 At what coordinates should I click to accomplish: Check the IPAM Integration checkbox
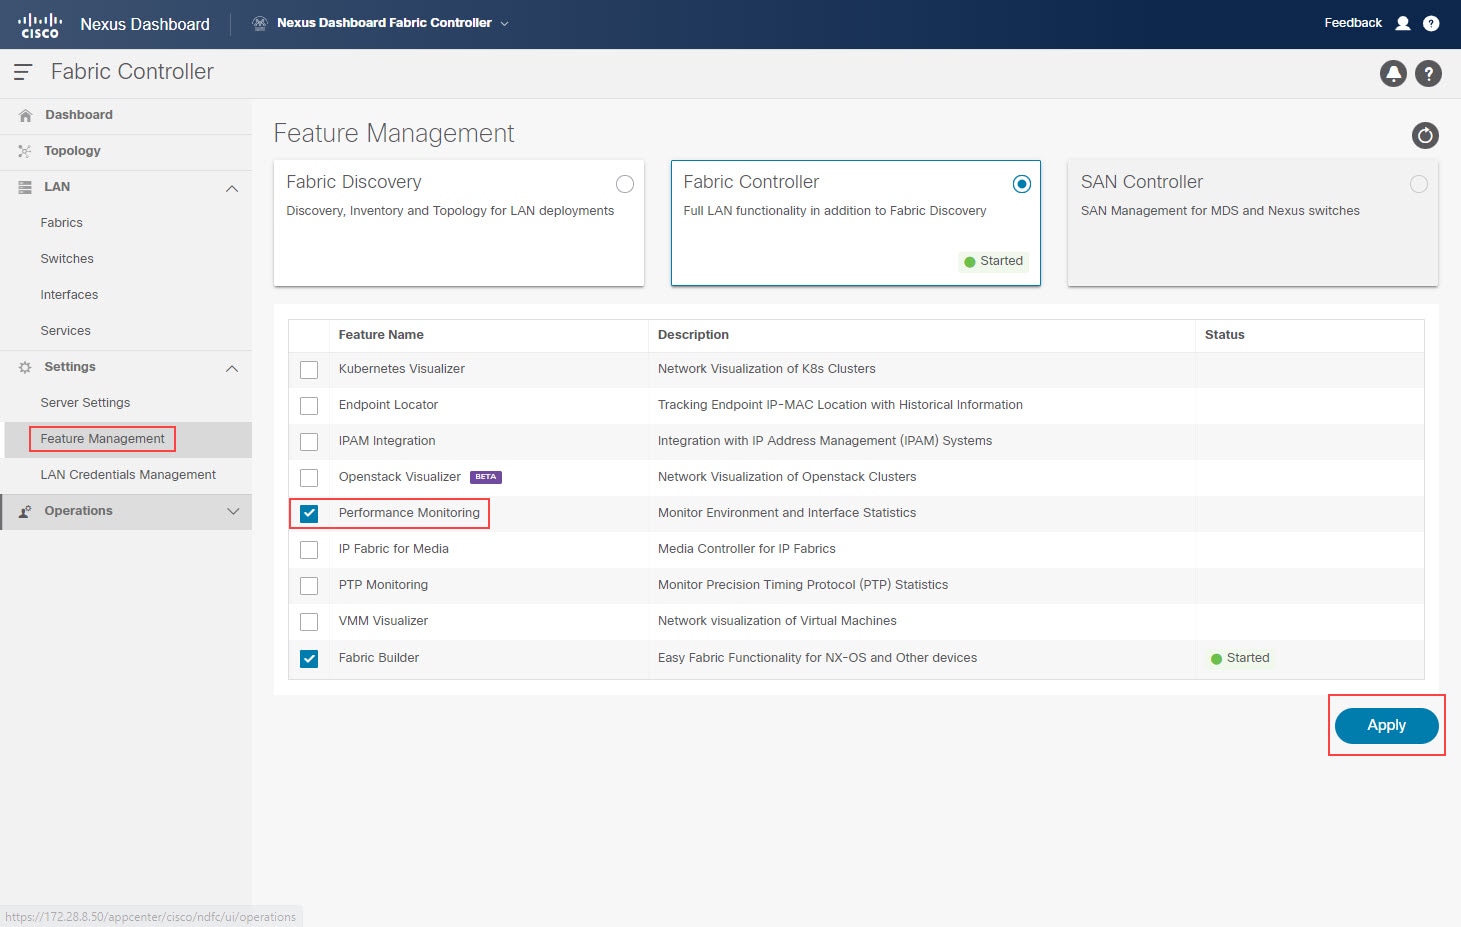309,442
